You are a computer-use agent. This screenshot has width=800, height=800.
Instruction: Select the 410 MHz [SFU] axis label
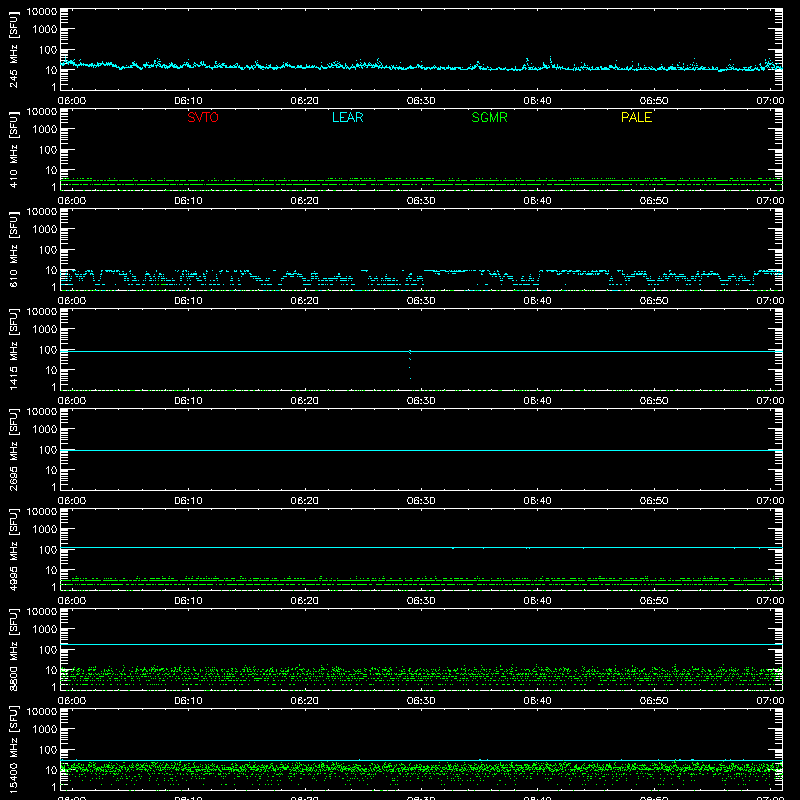point(13,149)
